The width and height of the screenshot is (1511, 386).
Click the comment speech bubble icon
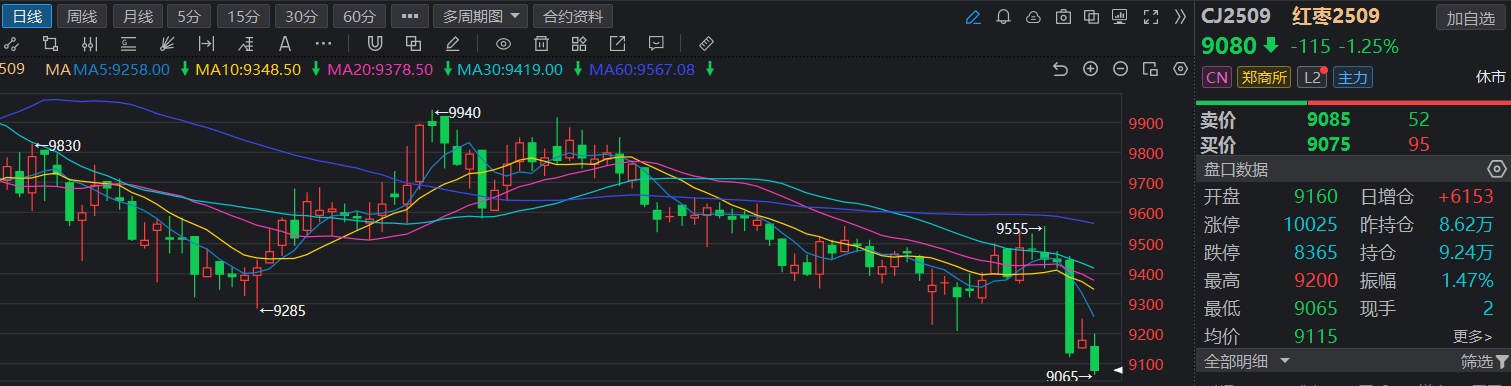click(x=656, y=43)
